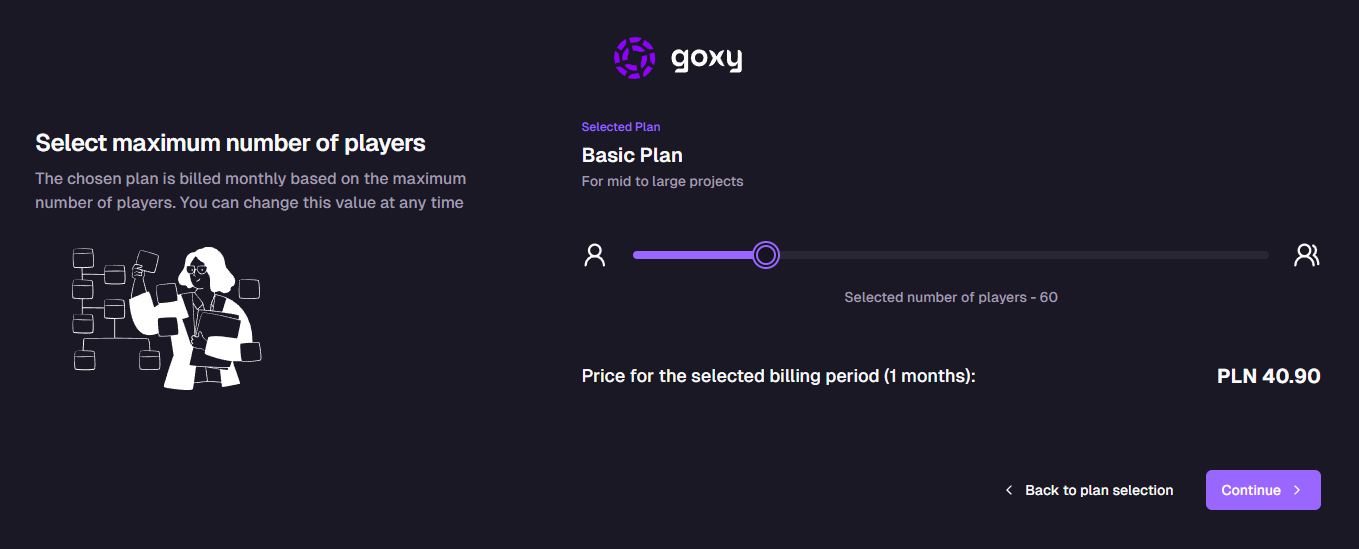This screenshot has width=1359, height=549.
Task: Click the Price for the selected billing period label
Action: coord(778,376)
